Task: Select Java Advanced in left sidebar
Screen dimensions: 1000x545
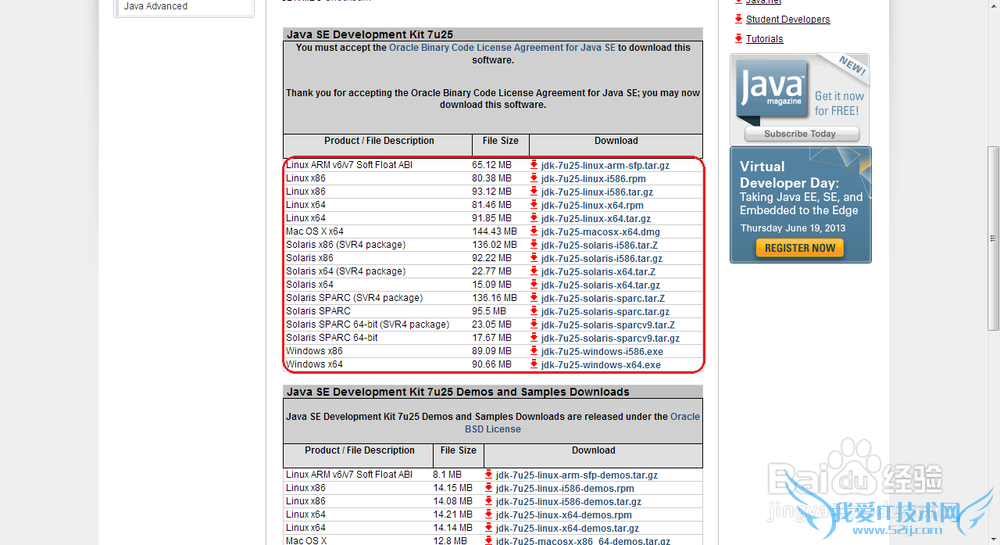Action: click(156, 6)
